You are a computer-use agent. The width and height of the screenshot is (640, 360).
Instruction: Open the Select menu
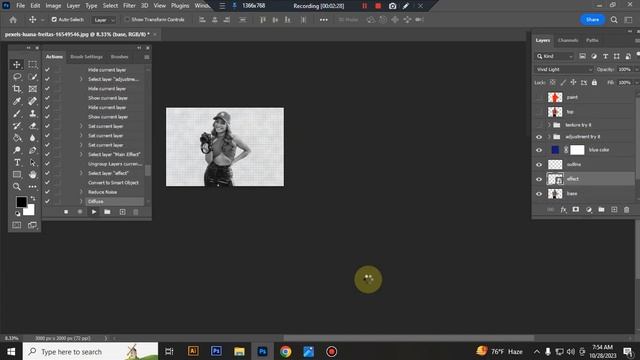pos(110,6)
